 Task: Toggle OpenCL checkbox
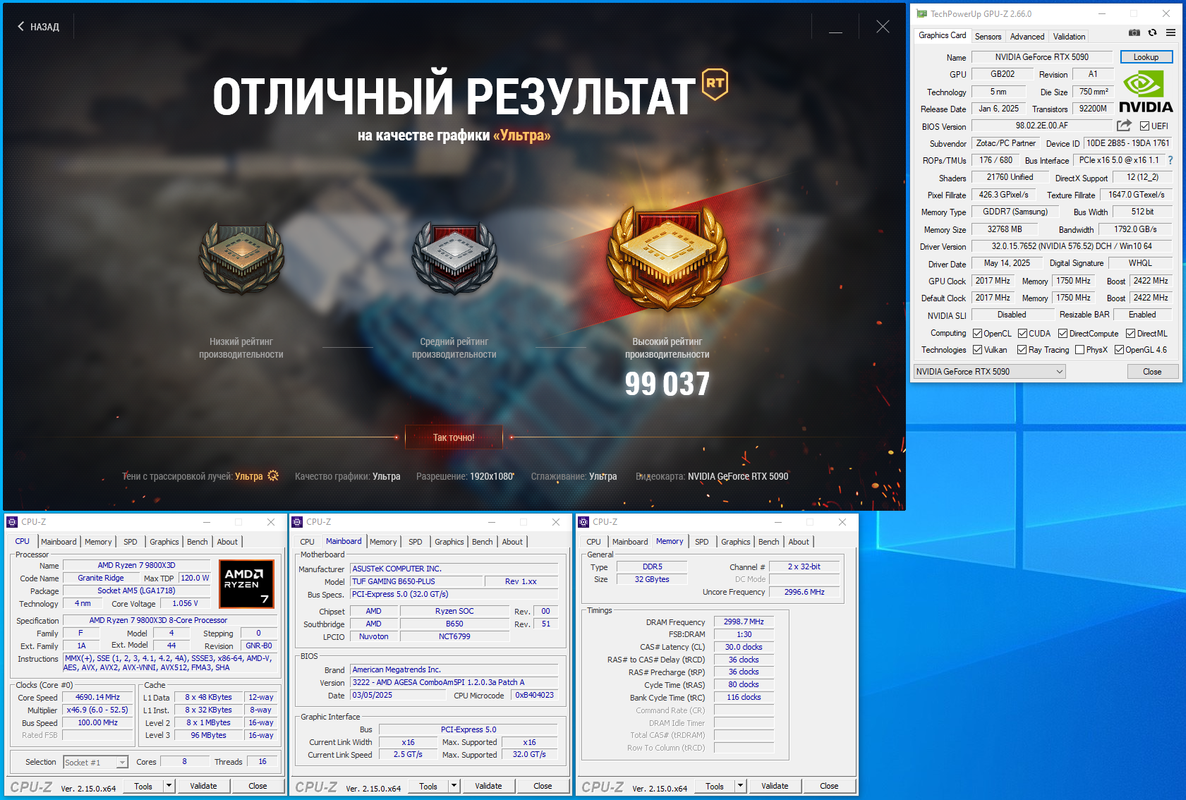pos(977,333)
